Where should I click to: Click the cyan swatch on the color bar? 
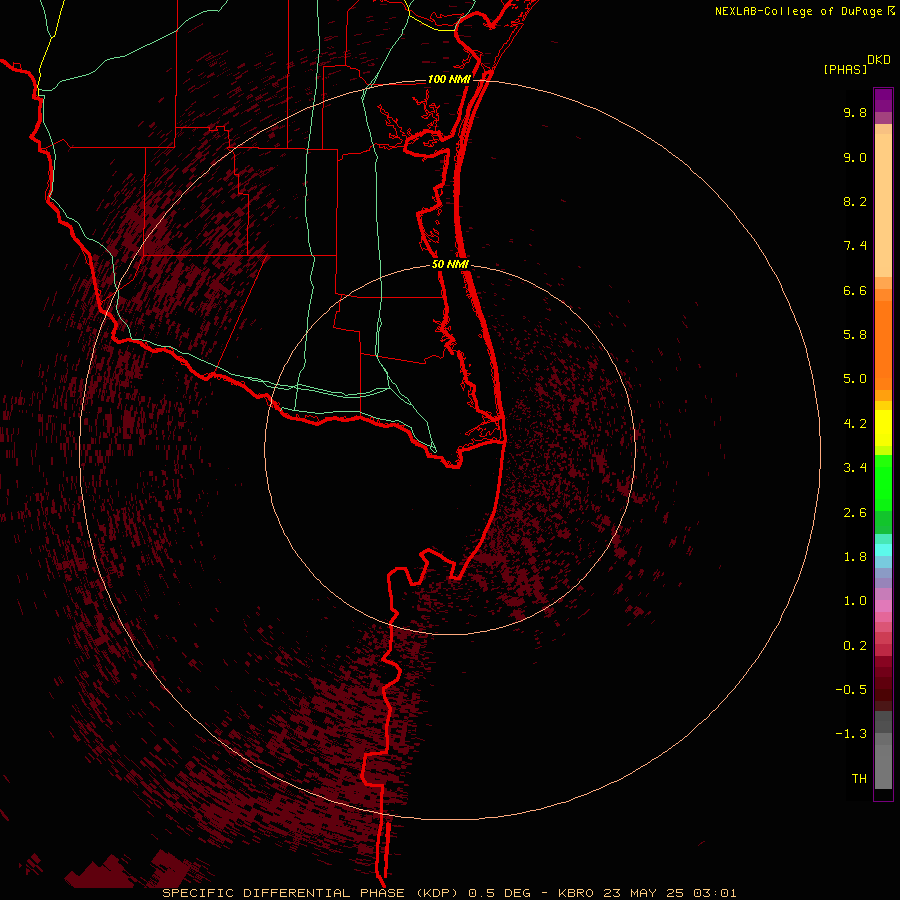pos(883,550)
